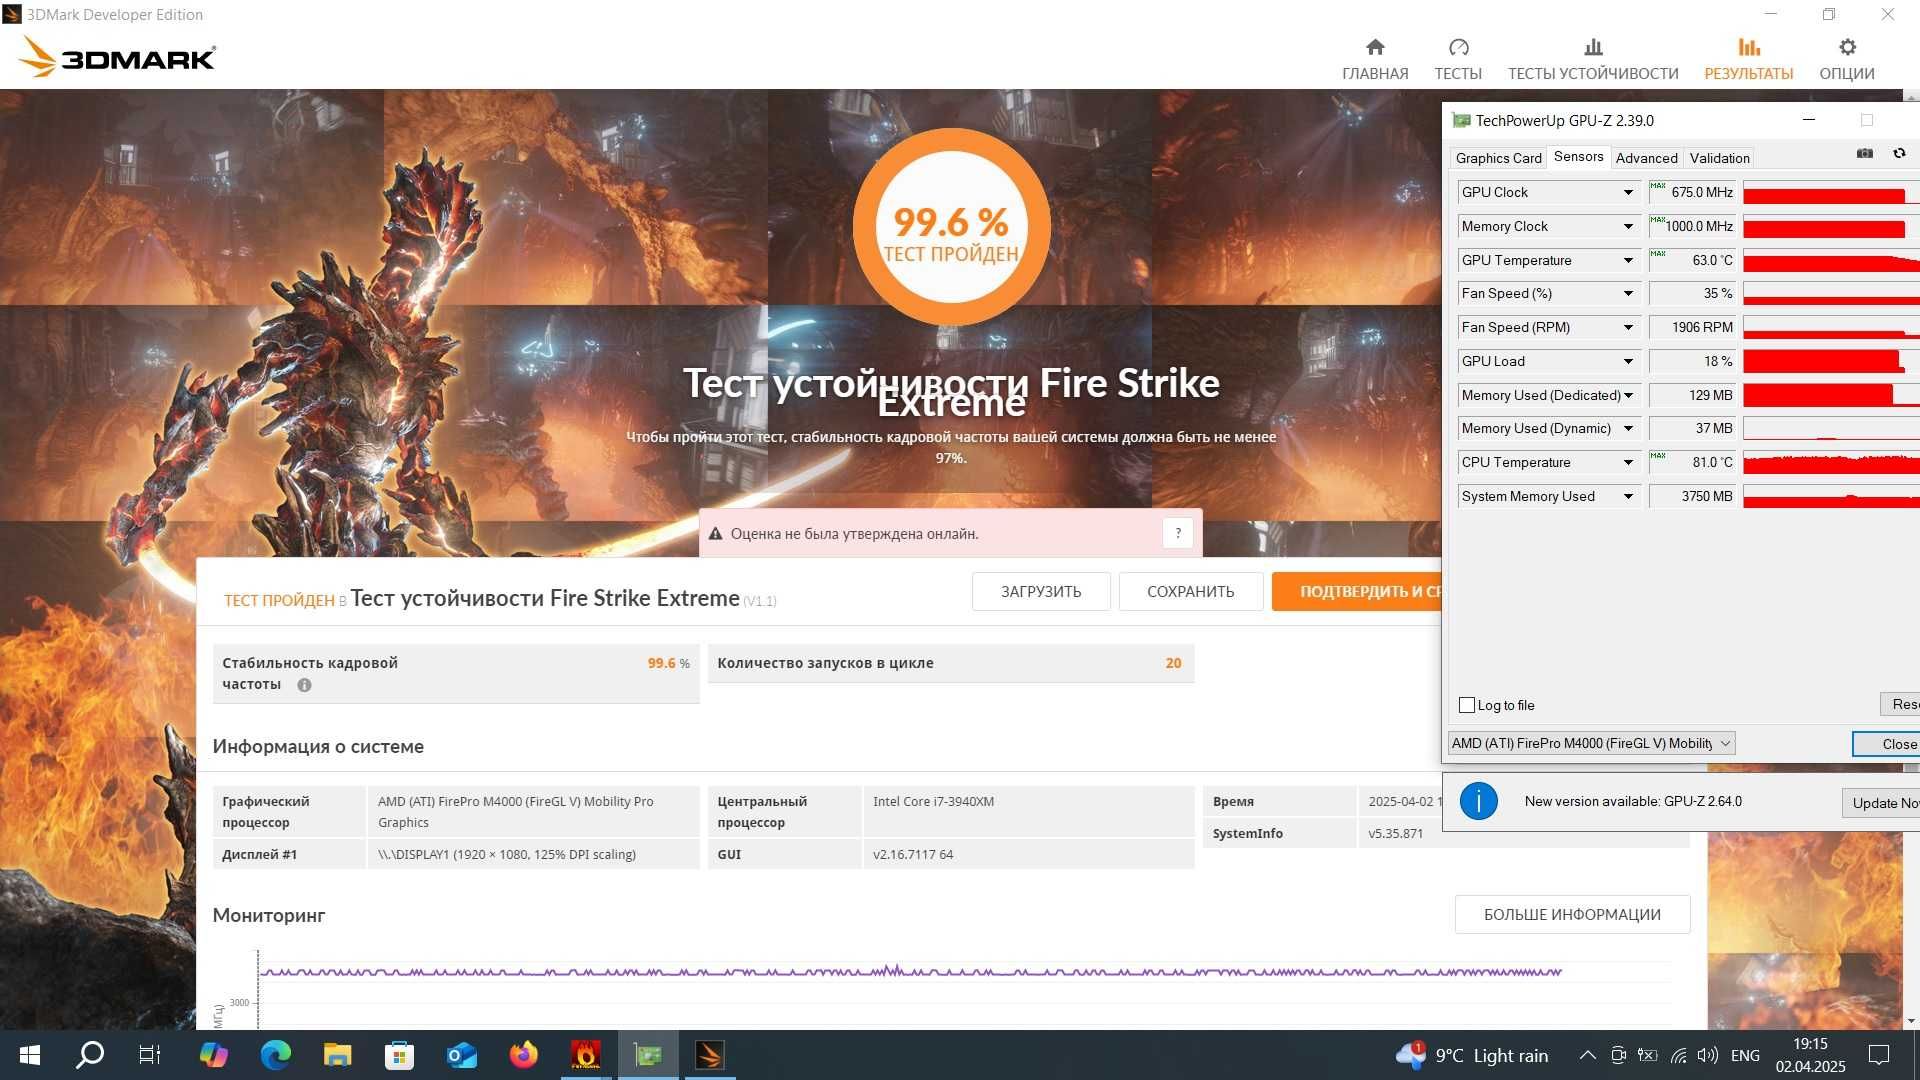Select the Sensors tab in GPU-Z
1920x1080 pixels.
pos(1578,157)
